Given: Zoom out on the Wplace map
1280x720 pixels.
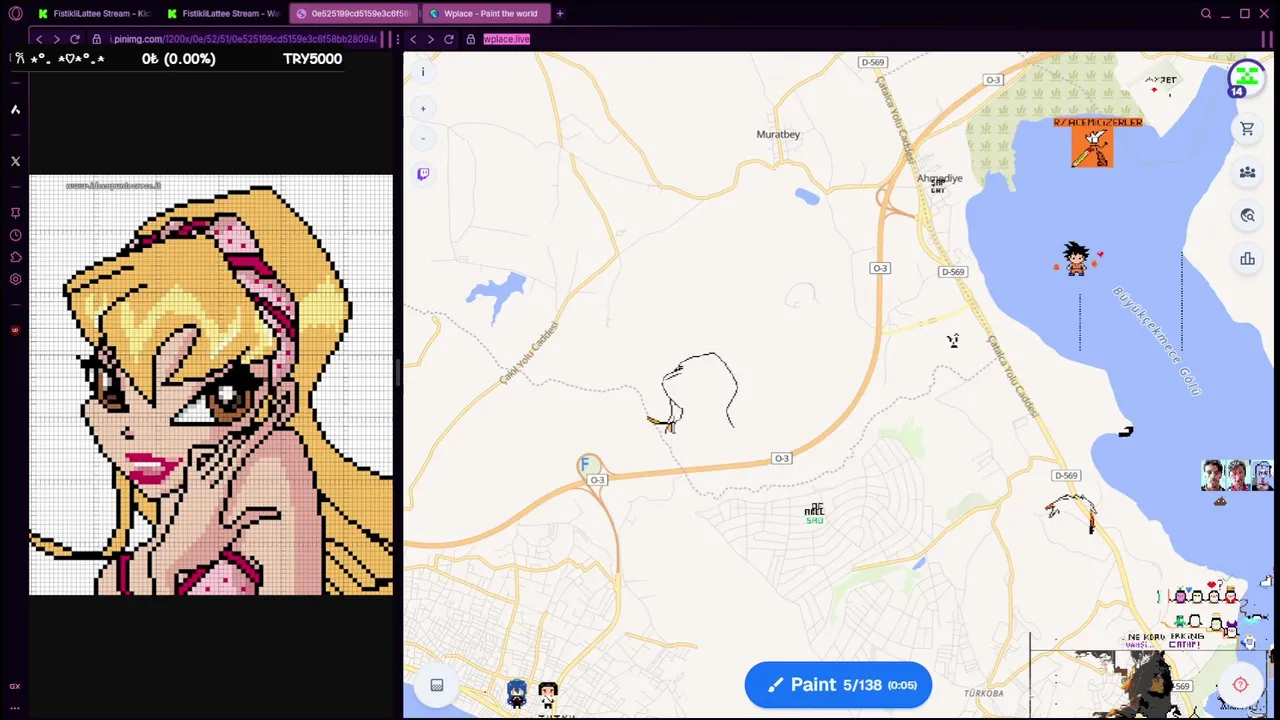Looking at the screenshot, I should 423,138.
